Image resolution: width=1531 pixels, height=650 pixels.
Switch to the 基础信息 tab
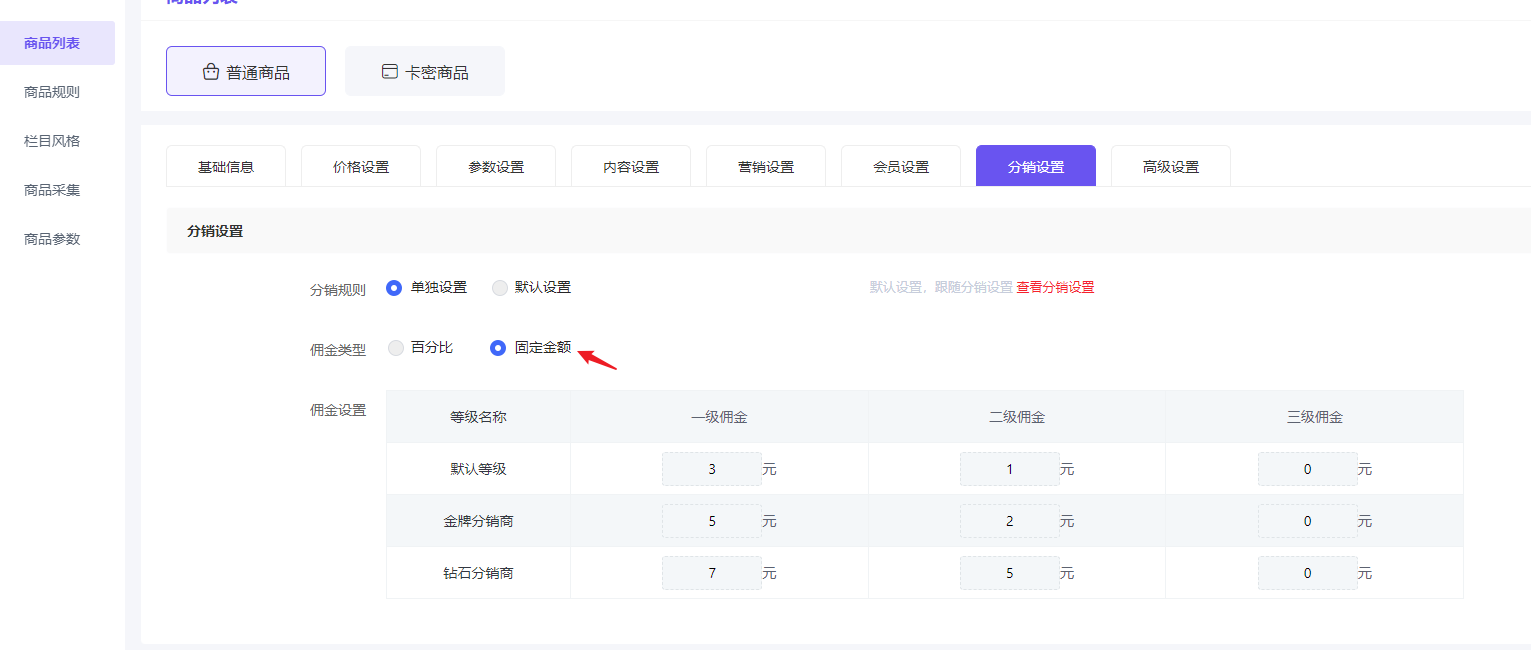226,166
